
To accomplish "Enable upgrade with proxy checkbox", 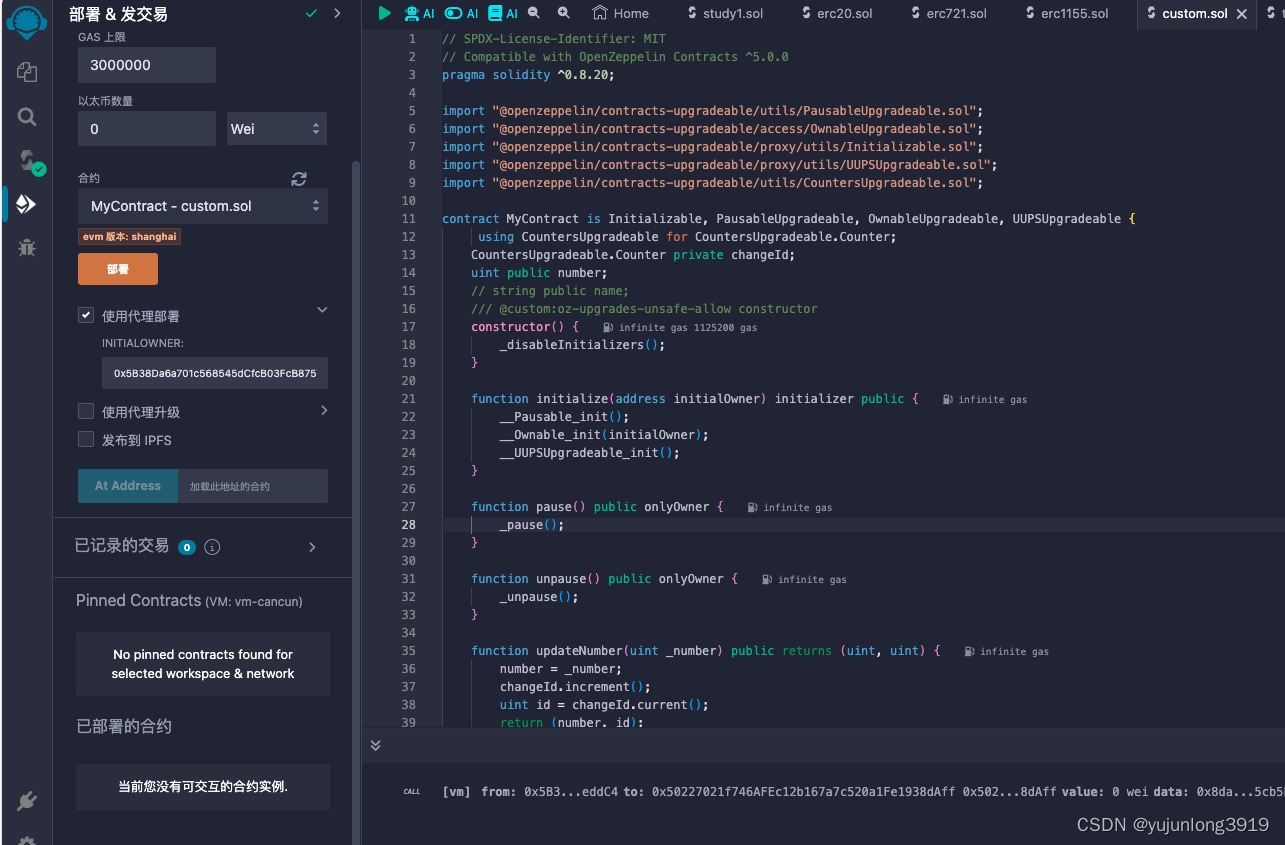I will [86, 411].
